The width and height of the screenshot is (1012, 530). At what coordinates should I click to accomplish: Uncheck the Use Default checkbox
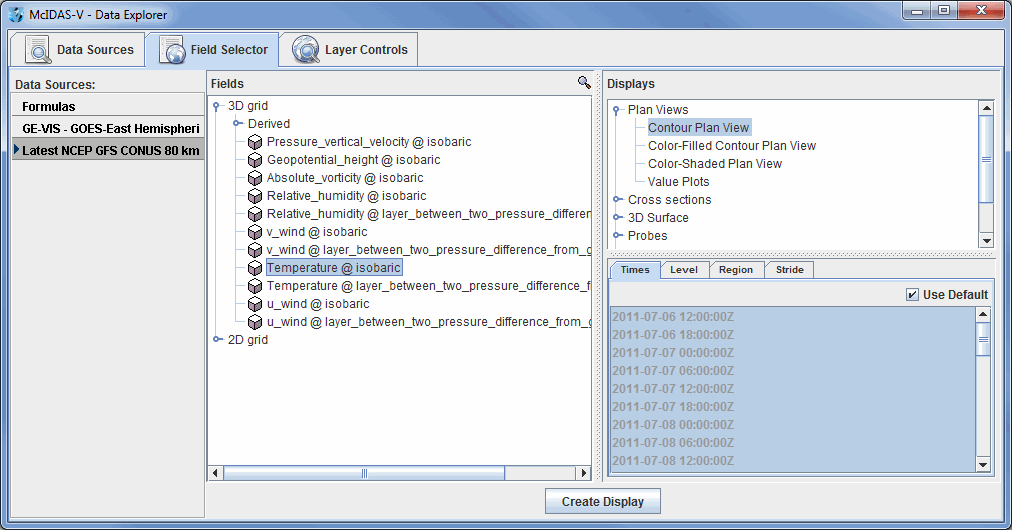click(912, 294)
